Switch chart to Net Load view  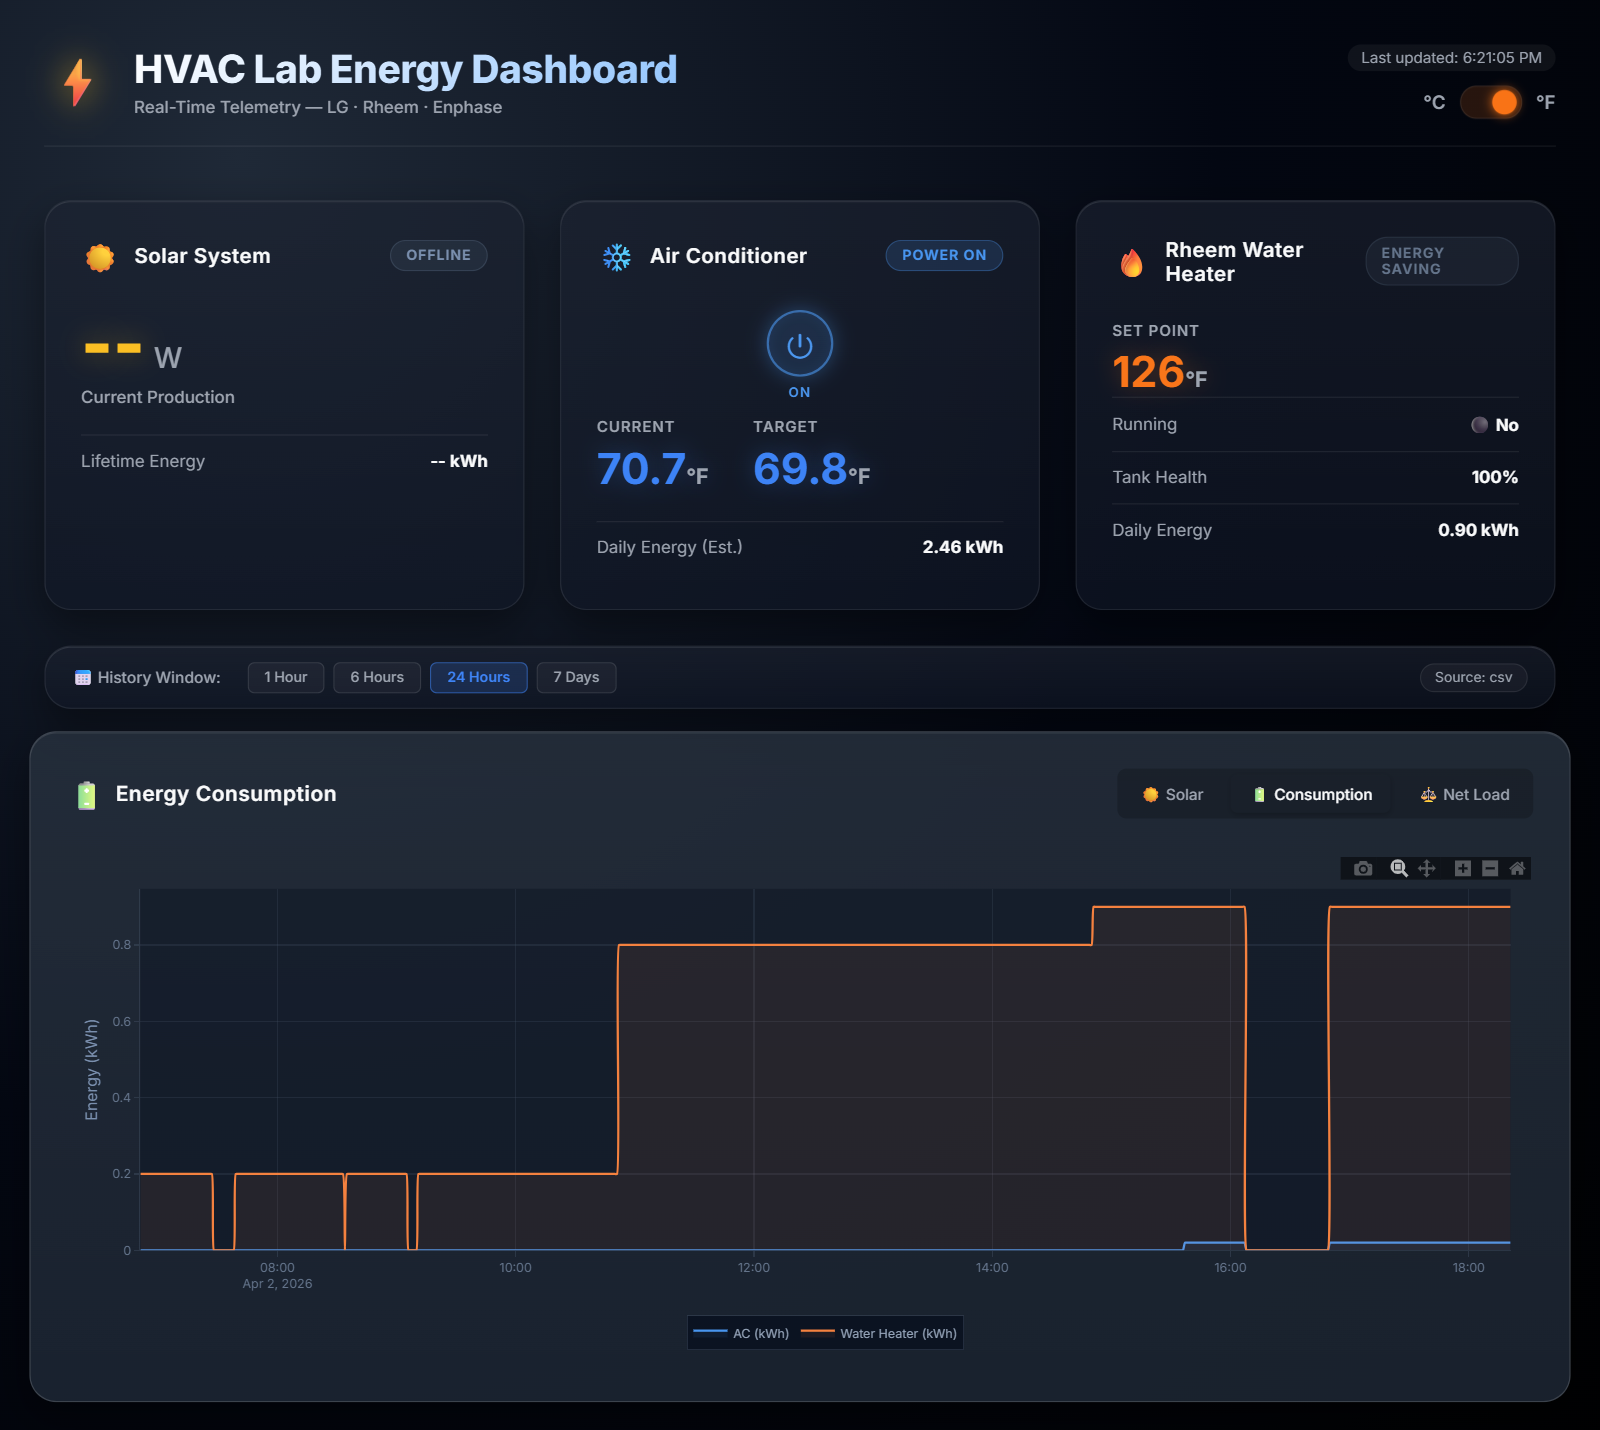click(1465, 794)
